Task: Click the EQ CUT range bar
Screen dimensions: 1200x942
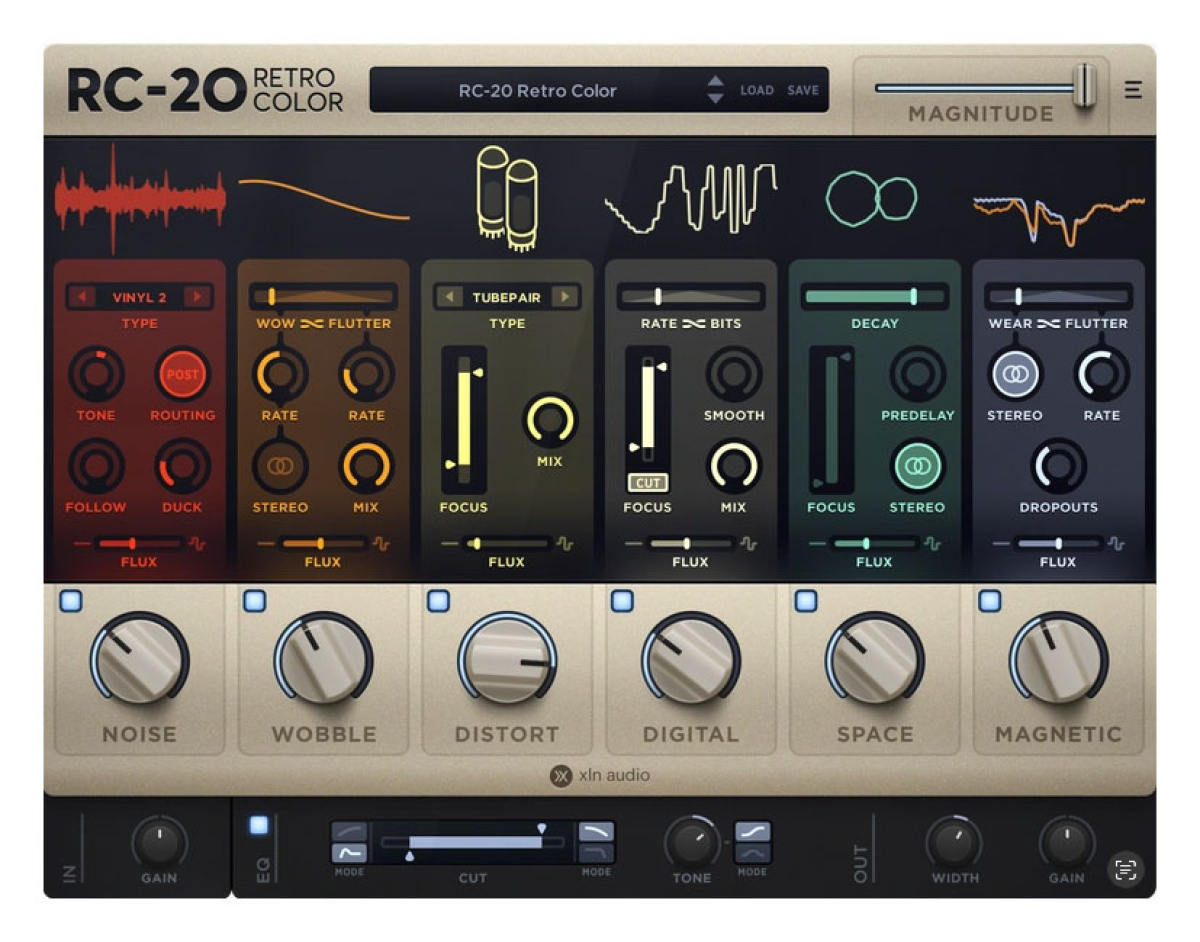Action: (473, 842)
